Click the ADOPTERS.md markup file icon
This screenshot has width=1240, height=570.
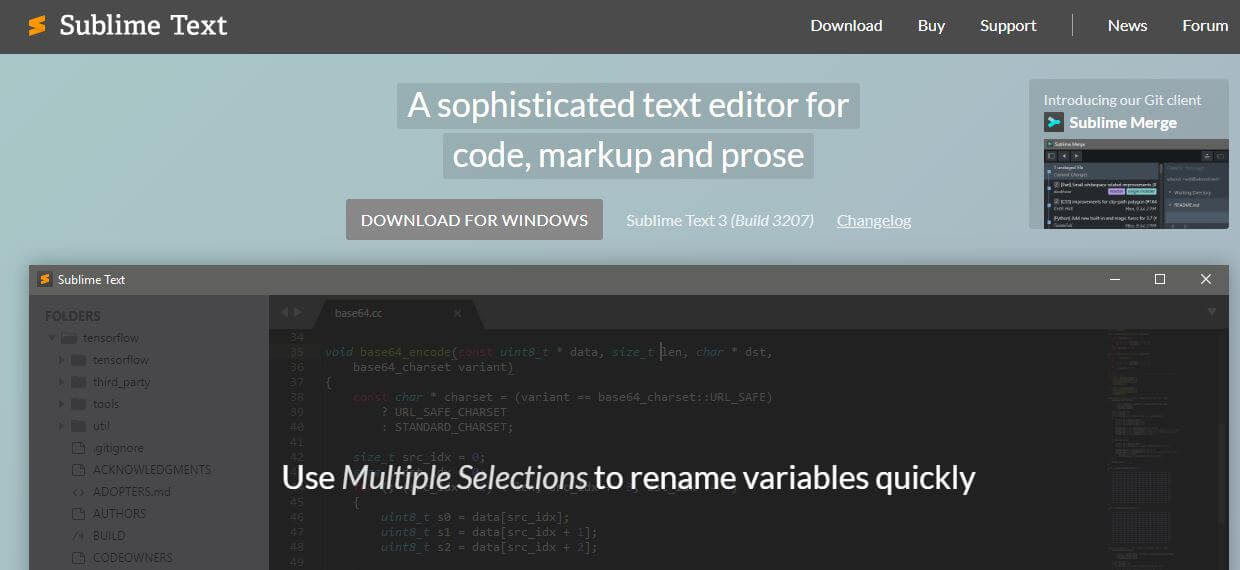[78, 492]
